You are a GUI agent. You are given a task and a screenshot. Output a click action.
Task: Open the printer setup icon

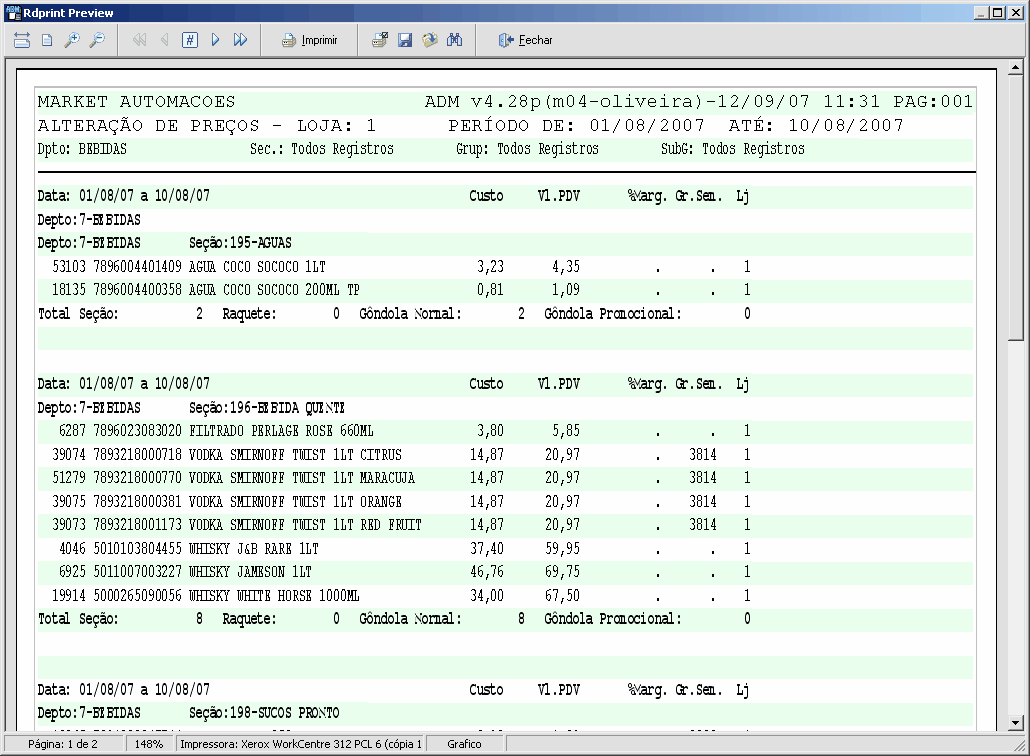pos(380,40)
